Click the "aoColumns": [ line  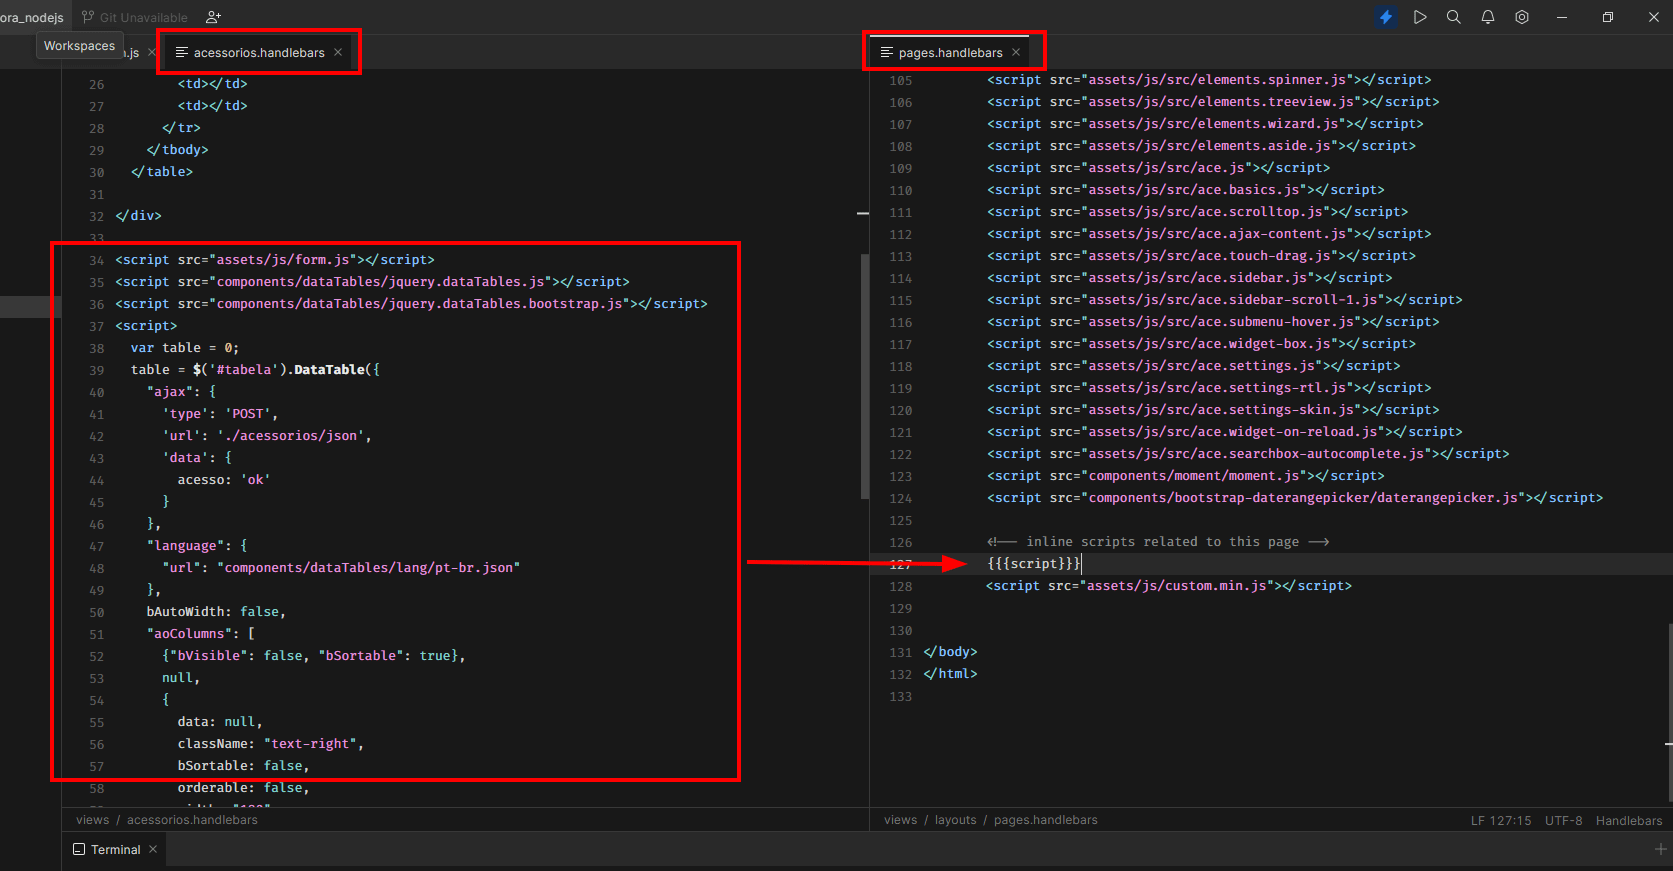[201, 634]
